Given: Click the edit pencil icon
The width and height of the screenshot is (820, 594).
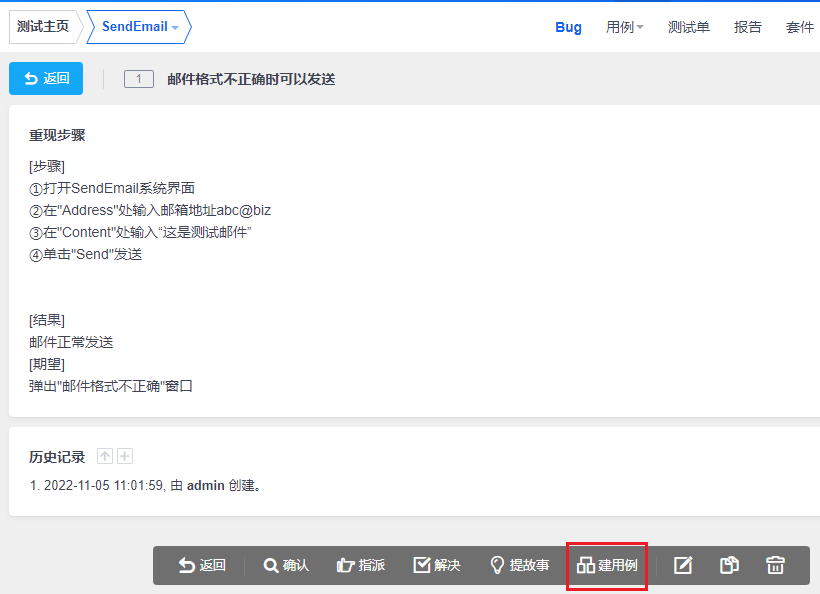Looking at the screenshot, I should coord(683,565).
